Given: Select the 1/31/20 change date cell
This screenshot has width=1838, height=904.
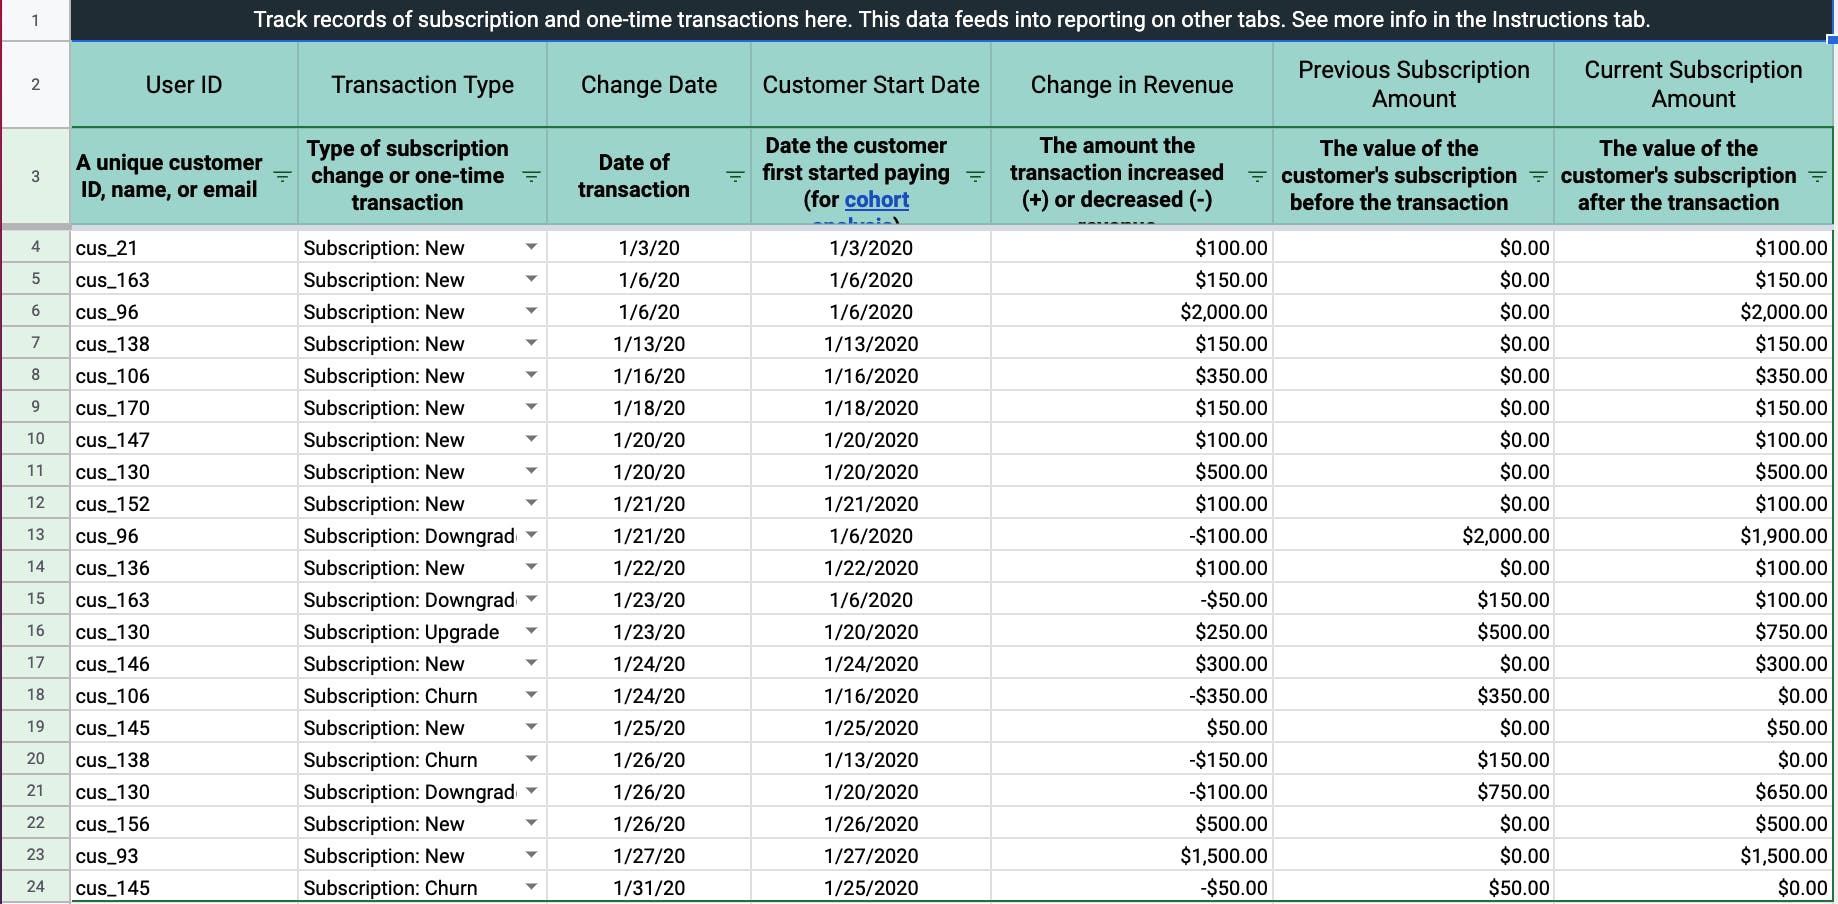Looking at the screenshot, I should (x=648, y=888).
